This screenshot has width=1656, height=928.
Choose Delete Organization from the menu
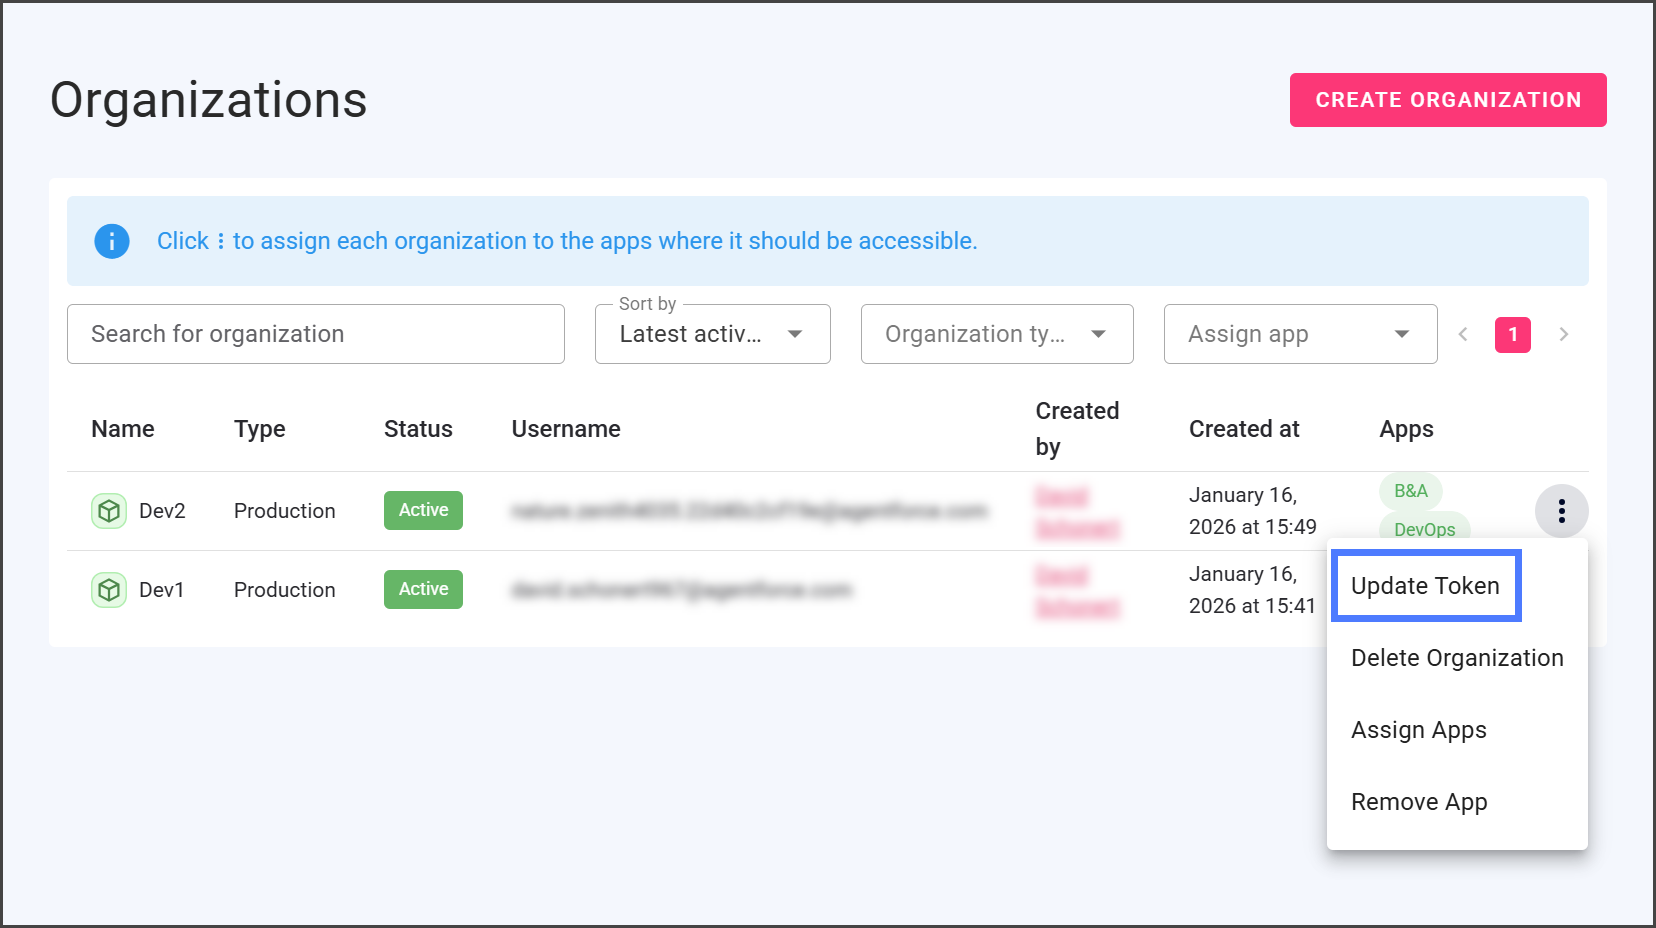(x=1456, y=658)
